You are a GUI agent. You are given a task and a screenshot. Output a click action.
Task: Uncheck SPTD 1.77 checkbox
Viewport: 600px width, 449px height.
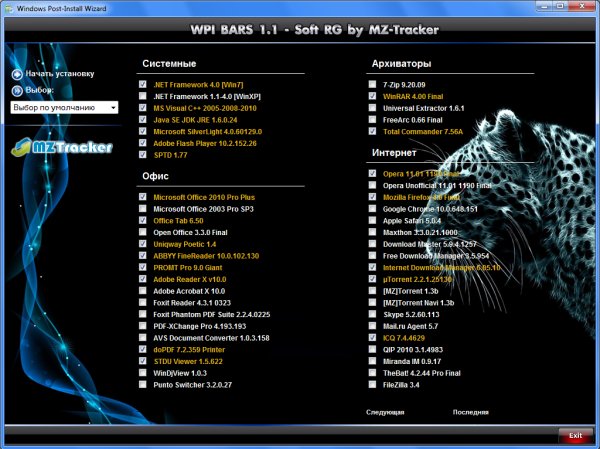coord(143,155)
